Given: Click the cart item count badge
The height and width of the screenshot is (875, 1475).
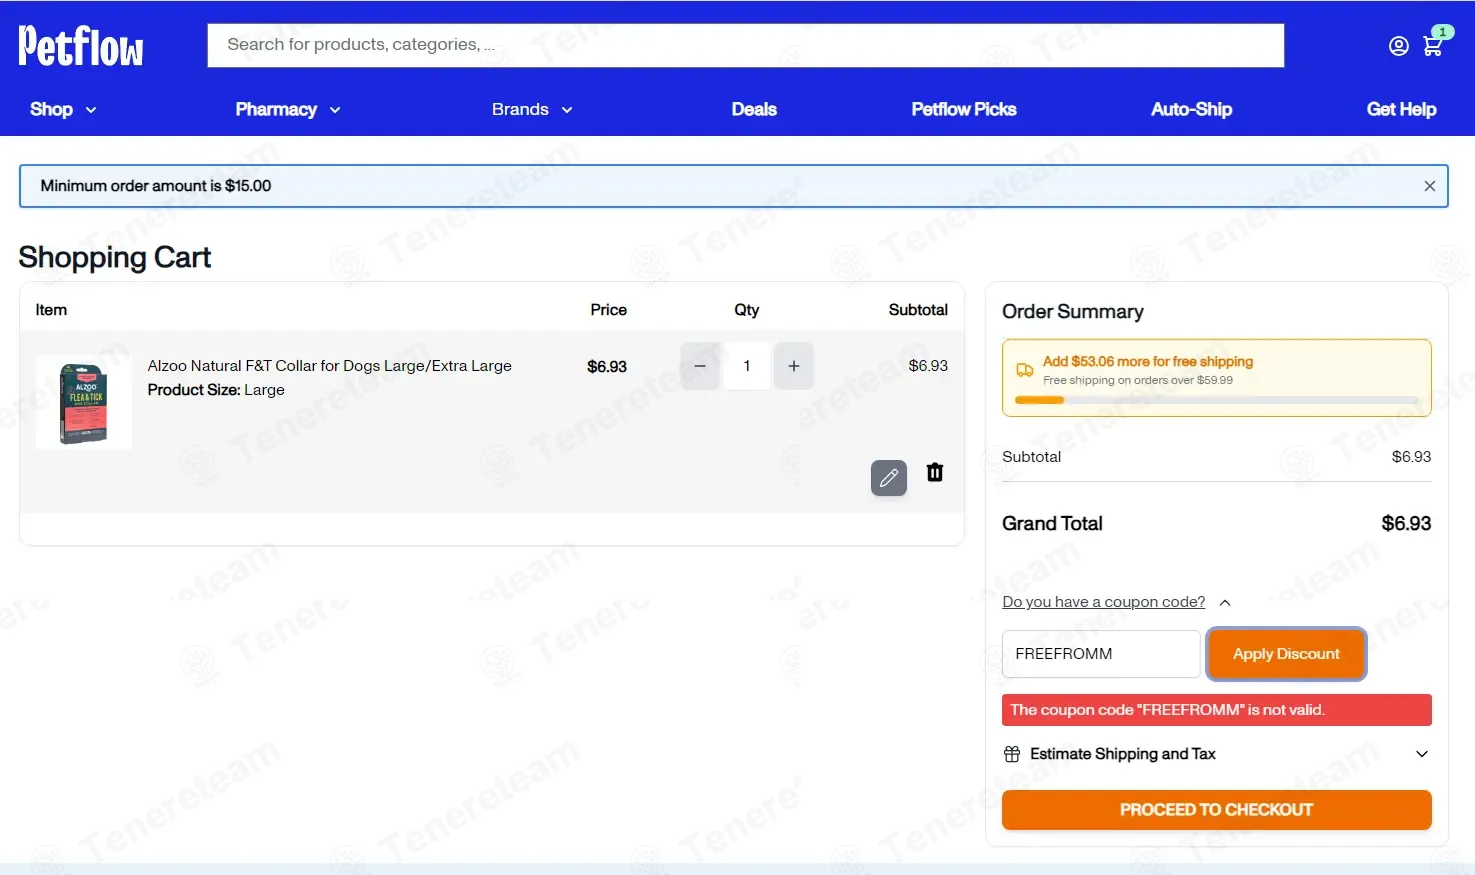Looking at the screenshot, I should (x=1442, y=32).
